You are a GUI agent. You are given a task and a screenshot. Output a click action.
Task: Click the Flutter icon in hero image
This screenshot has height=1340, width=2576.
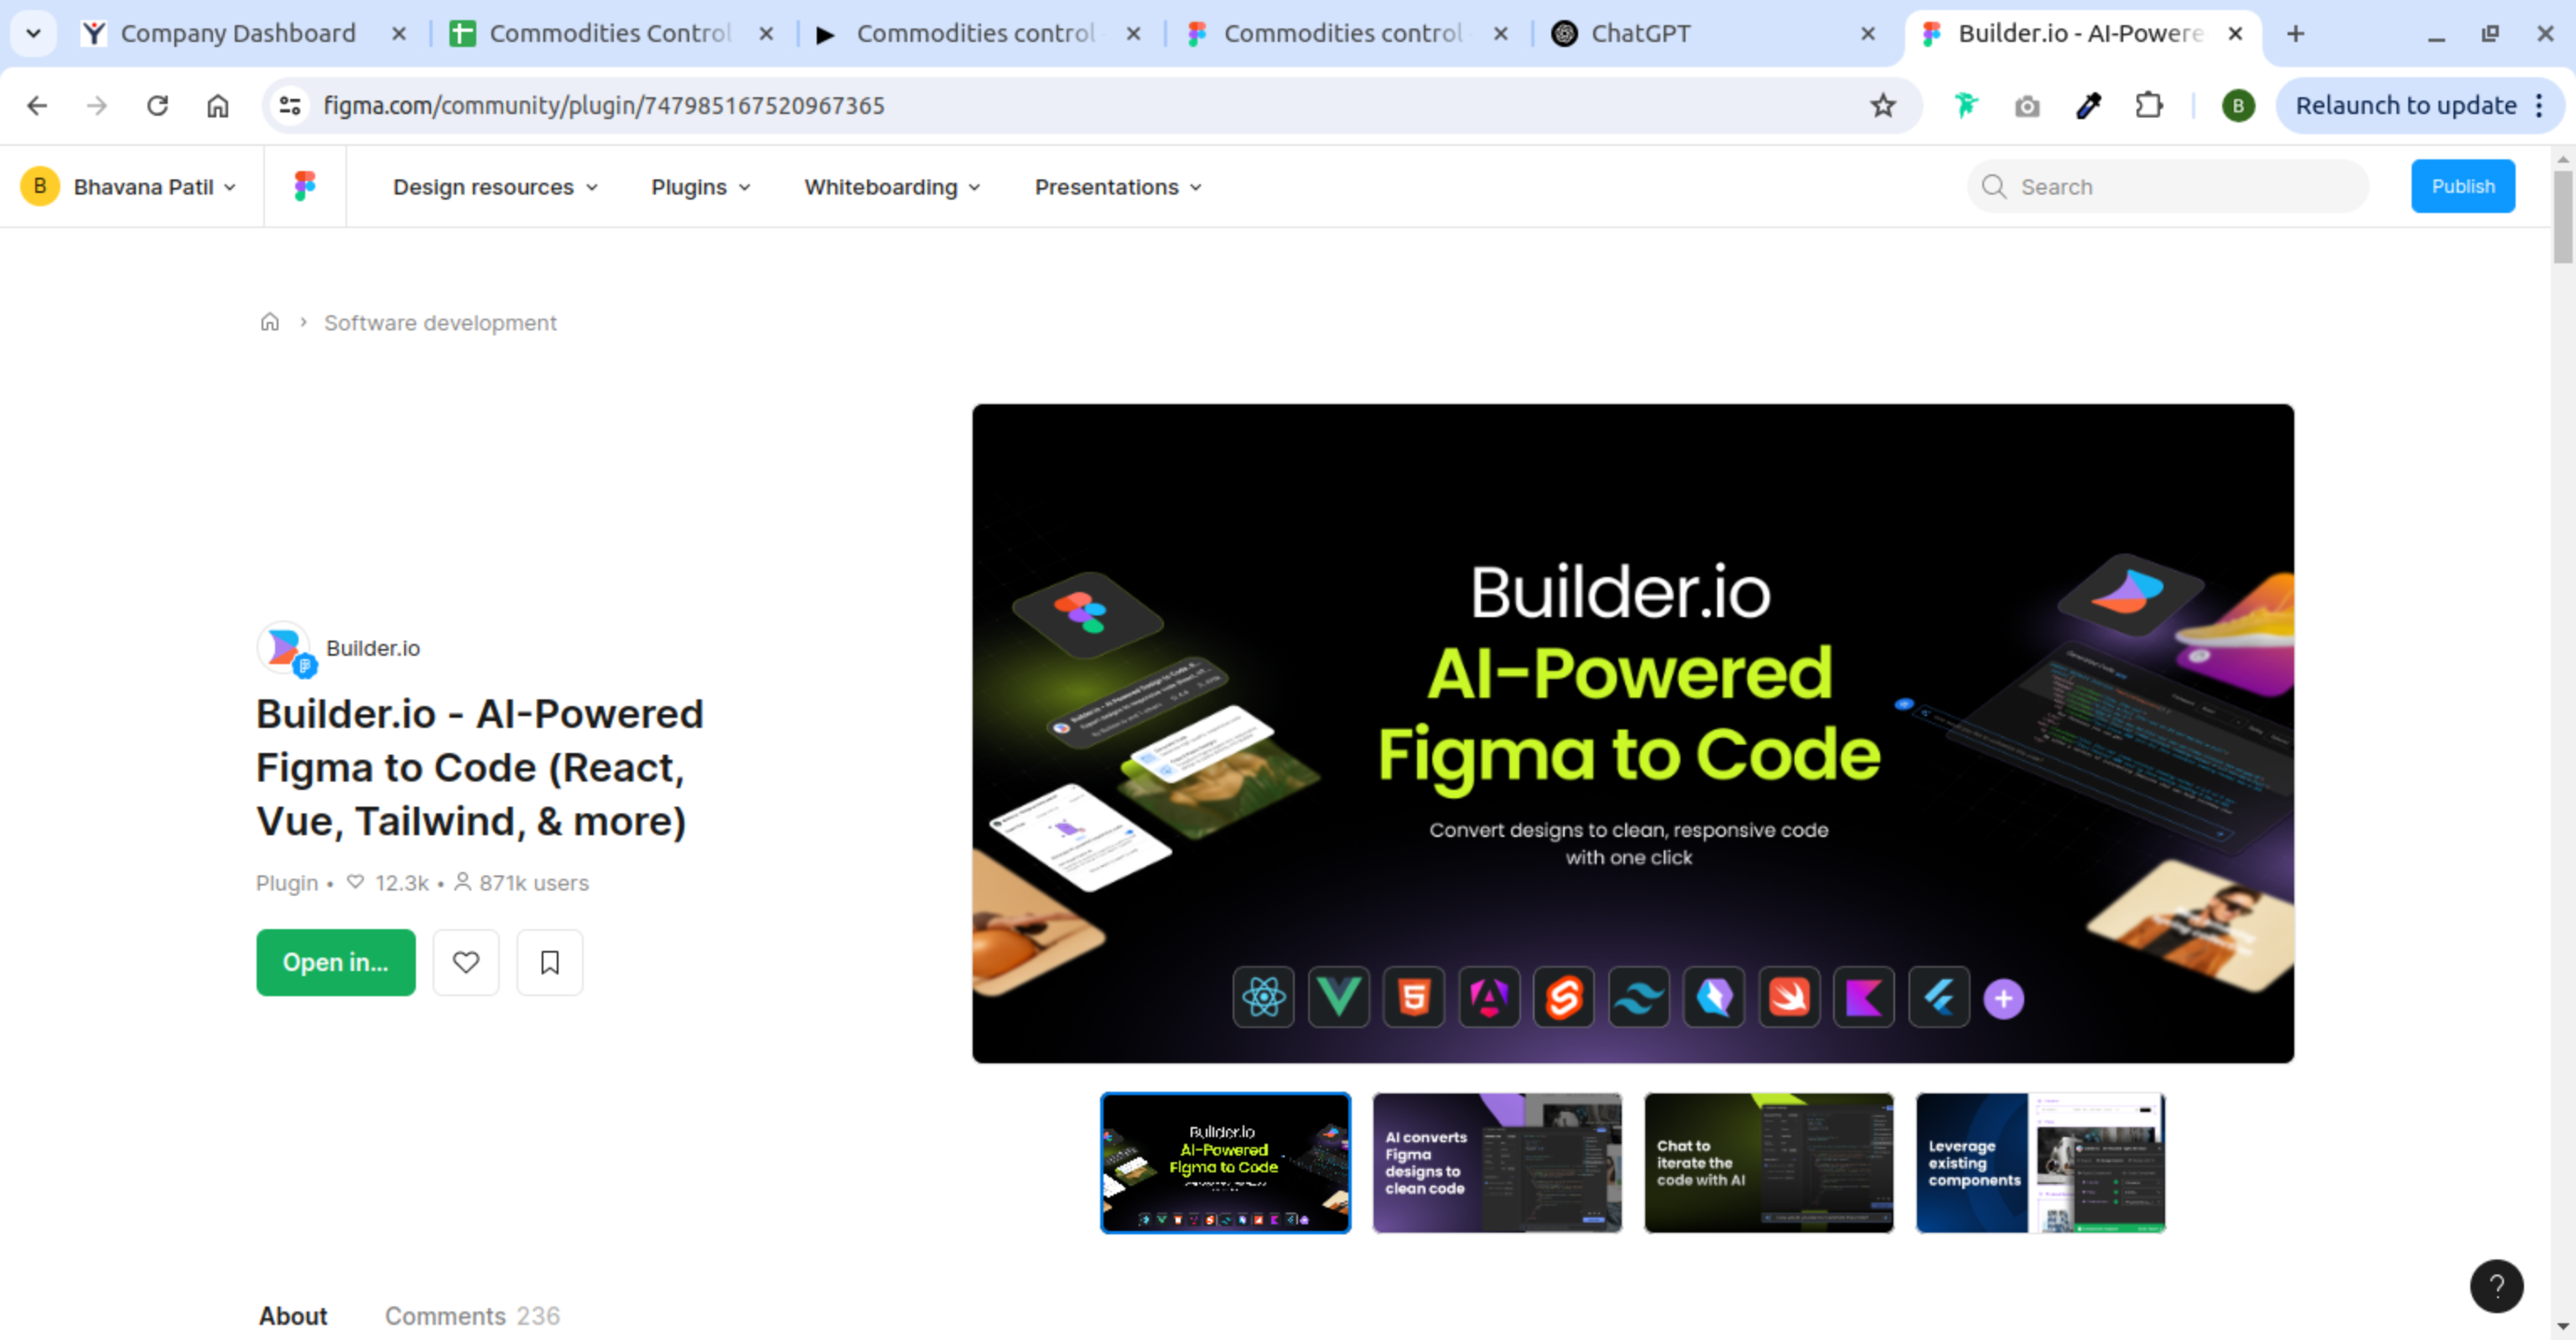point(1938,996)
